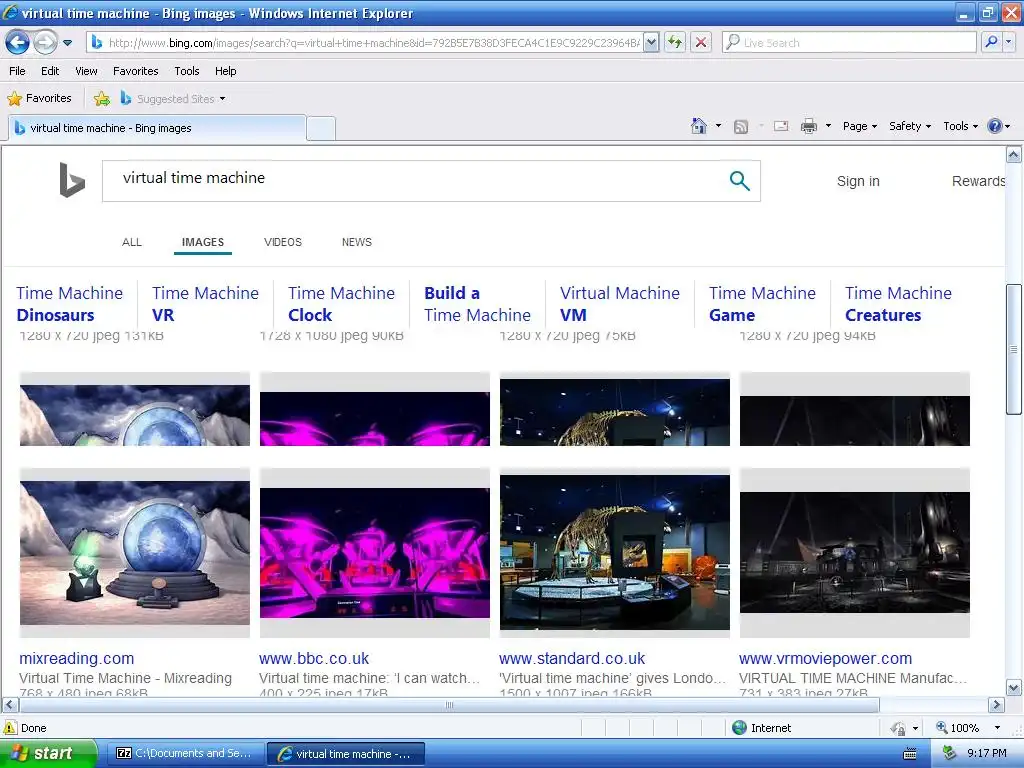
Task: Expand the address bar history dropdown
Action: tap(651, 43)
